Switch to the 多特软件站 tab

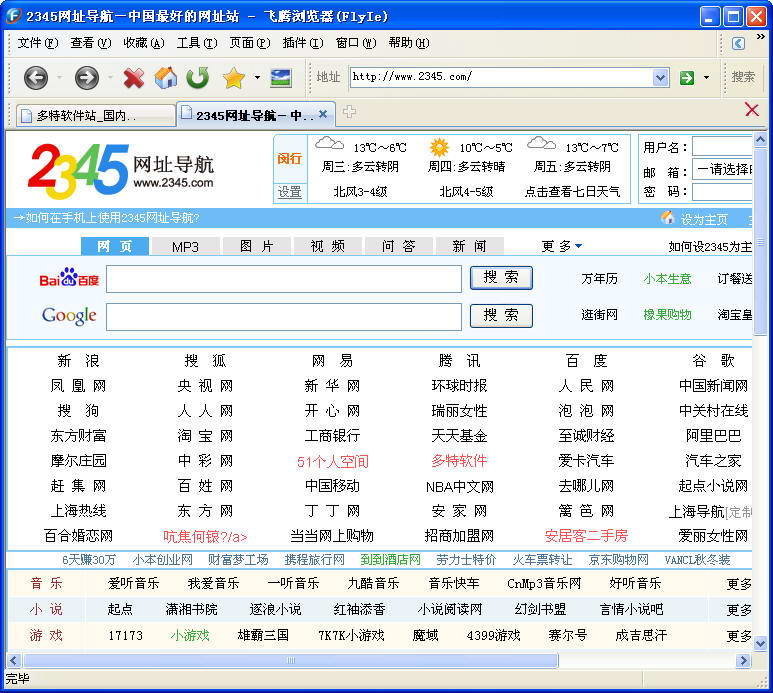click(90, 115)
